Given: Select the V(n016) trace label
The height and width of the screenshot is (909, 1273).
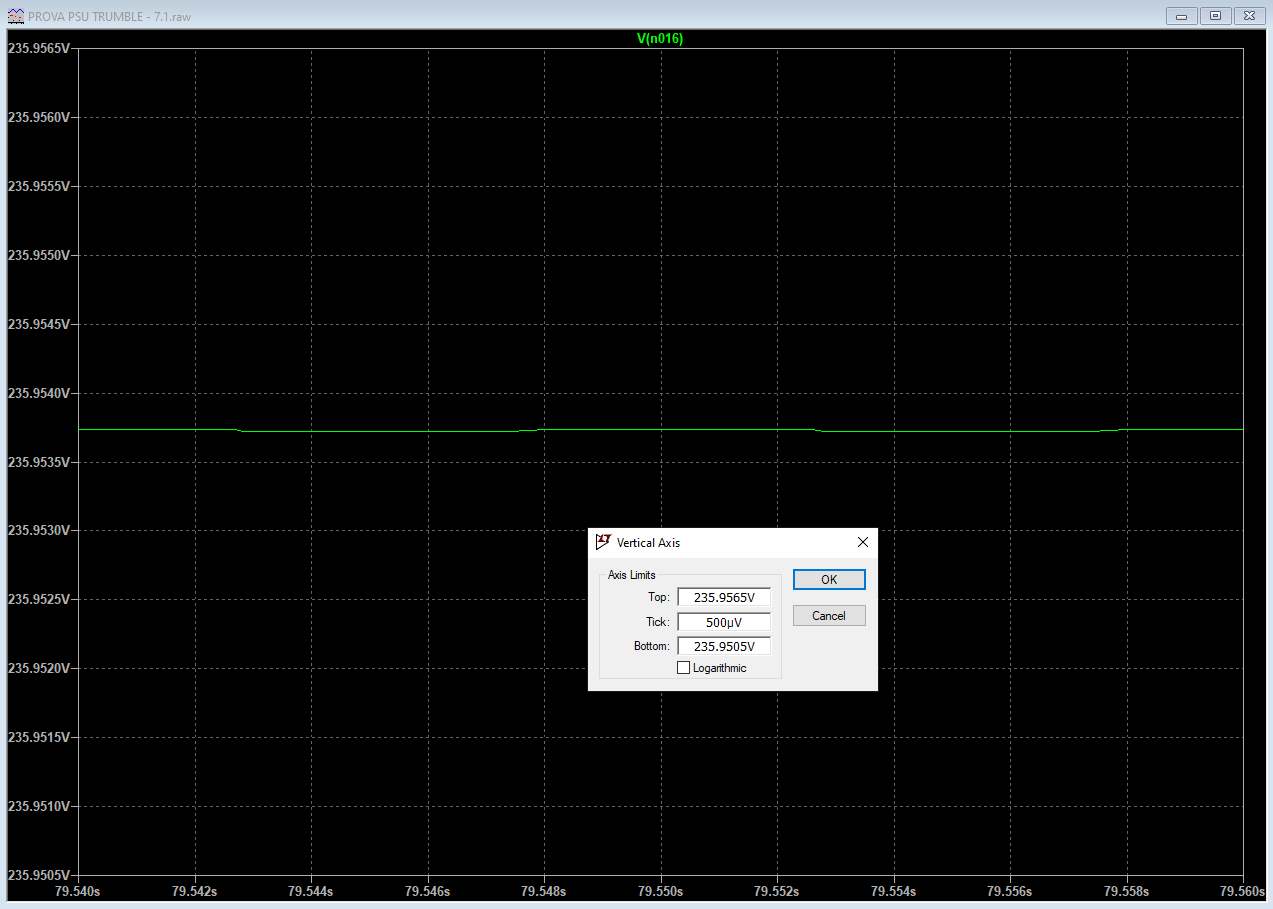Looking at the screenshot, I should [660, 38].
